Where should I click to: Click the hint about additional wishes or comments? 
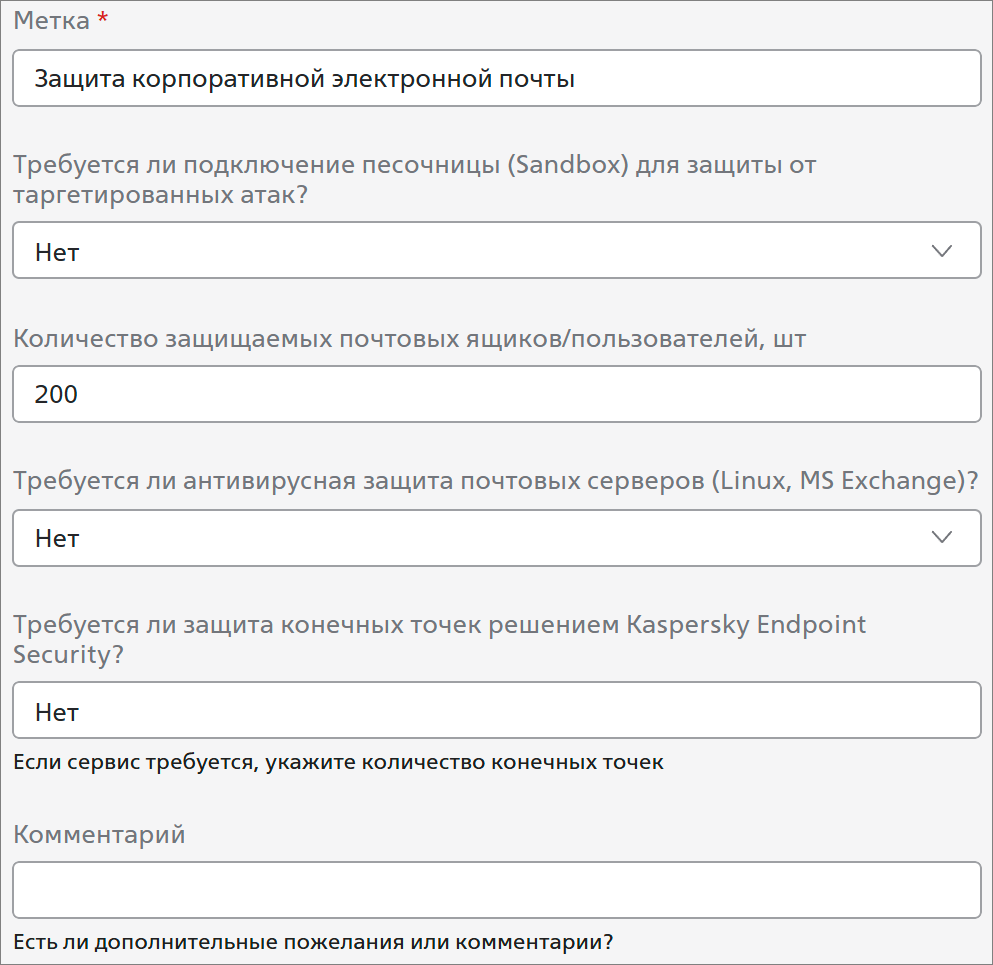point(313,942)
